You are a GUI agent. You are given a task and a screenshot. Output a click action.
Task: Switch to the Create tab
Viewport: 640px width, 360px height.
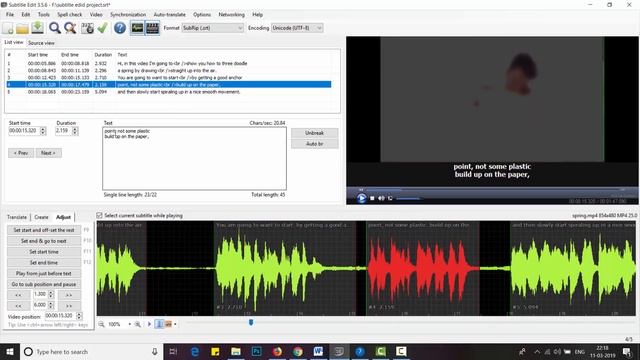[x=41, y=217]
